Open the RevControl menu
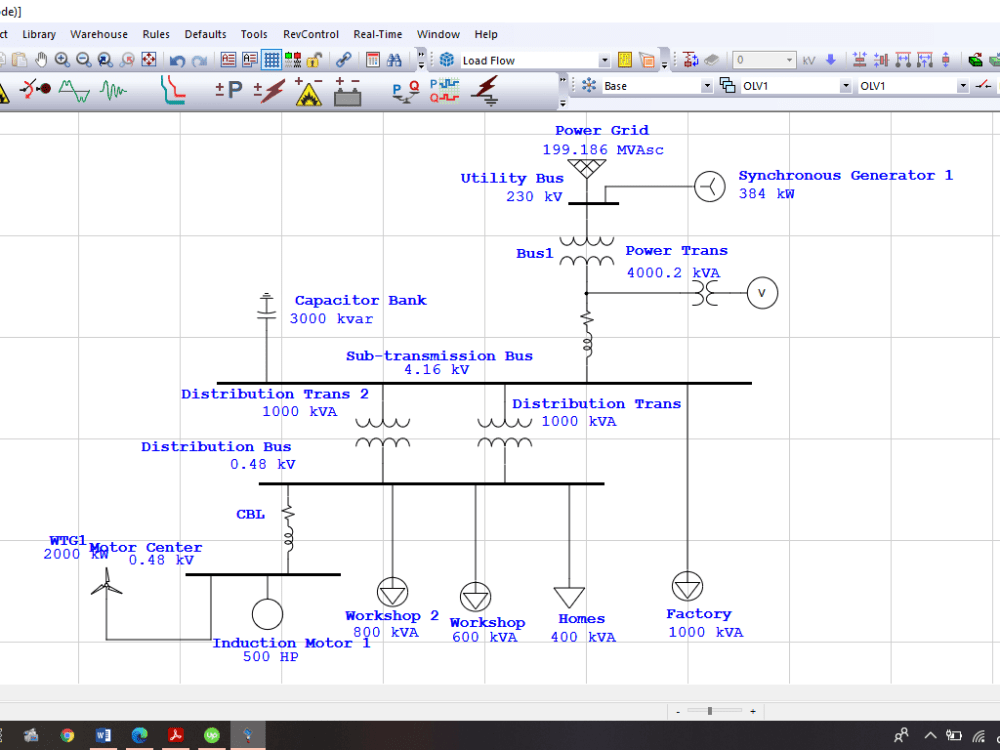Screen dimensions: 1000x750 311,34
